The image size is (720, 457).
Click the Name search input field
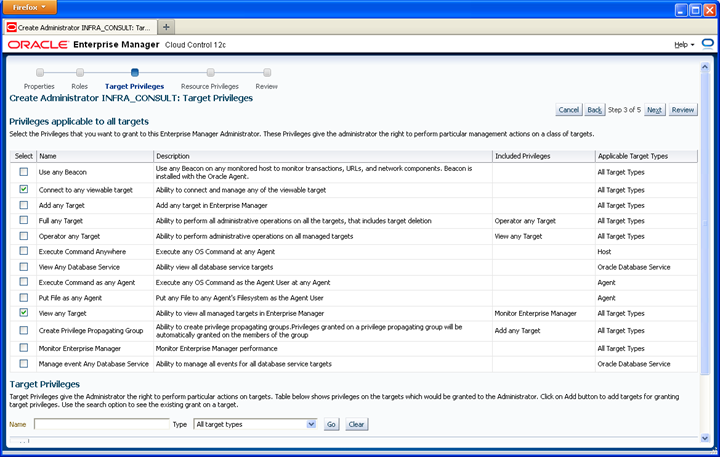click(x=101, y=424)
